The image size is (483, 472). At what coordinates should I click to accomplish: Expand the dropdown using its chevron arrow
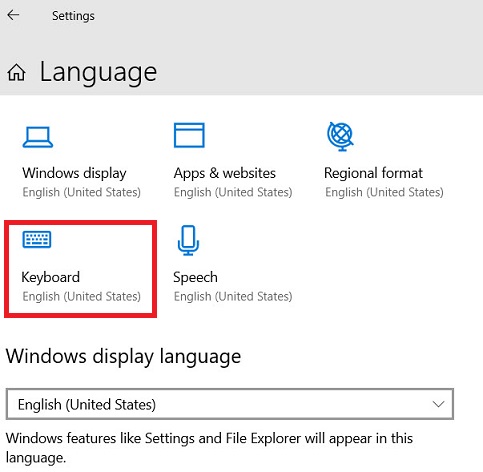[438, 404]
